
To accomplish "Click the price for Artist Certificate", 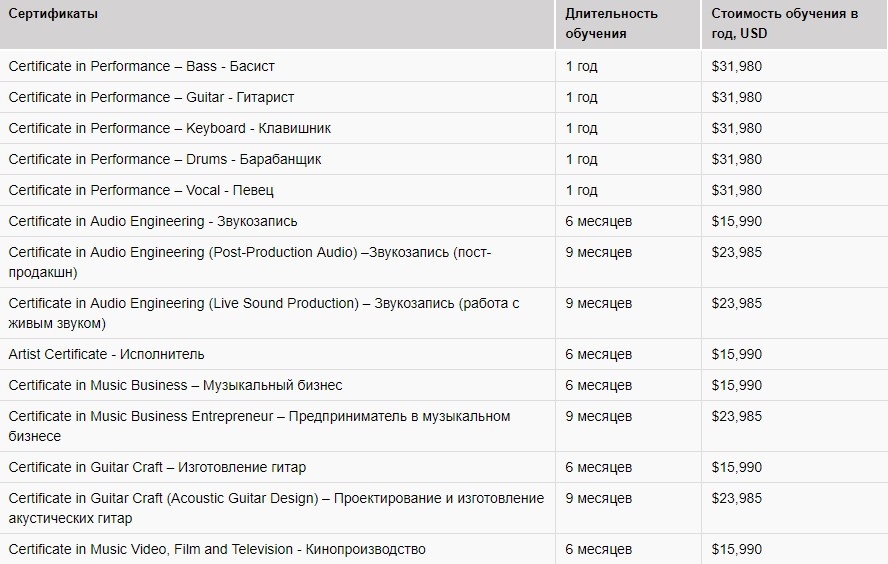I will [x=737, y=354].
